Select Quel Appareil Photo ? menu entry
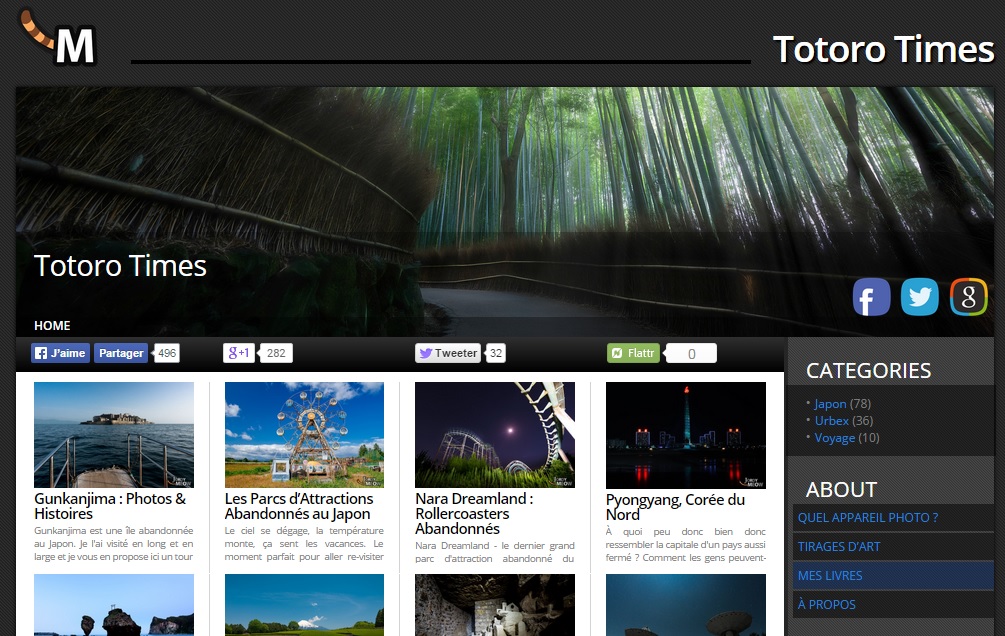The width and height of the screenshot is (1005, 636). 867,518
